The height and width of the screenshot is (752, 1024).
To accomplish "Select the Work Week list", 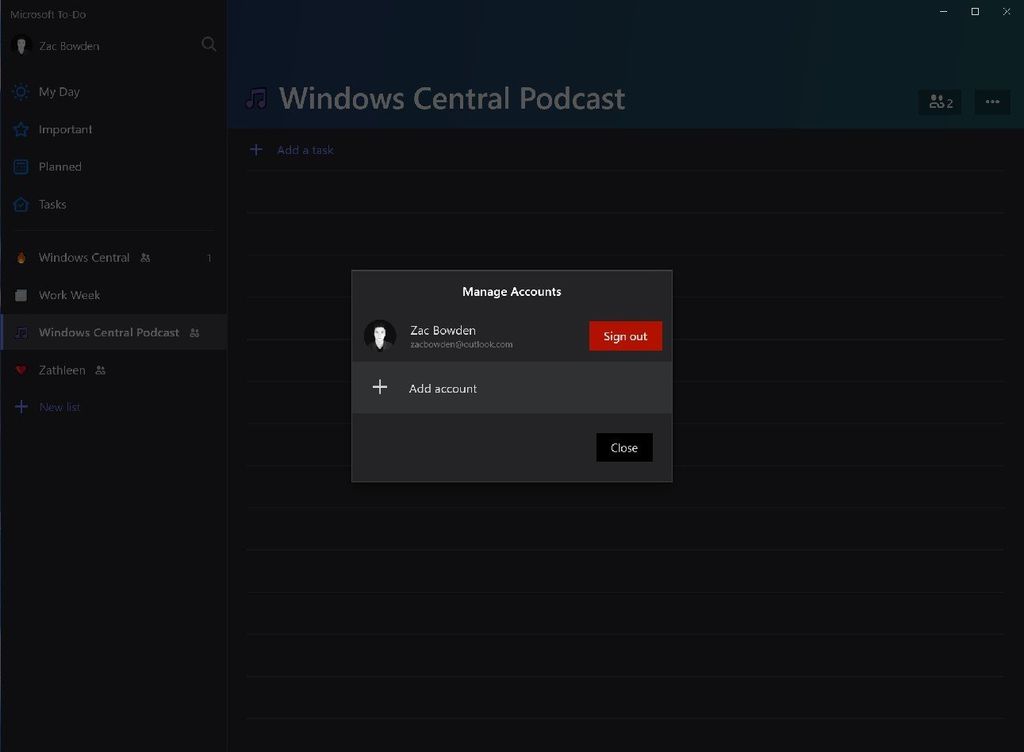I will click(69, 294).
